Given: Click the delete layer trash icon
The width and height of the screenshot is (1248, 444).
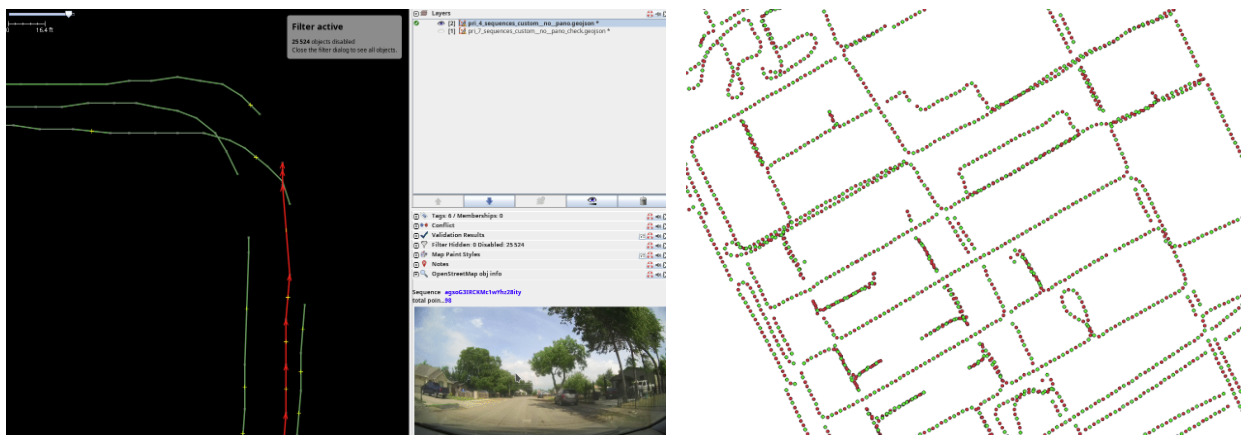Looking at the screenshot, I should click(642, 201).
